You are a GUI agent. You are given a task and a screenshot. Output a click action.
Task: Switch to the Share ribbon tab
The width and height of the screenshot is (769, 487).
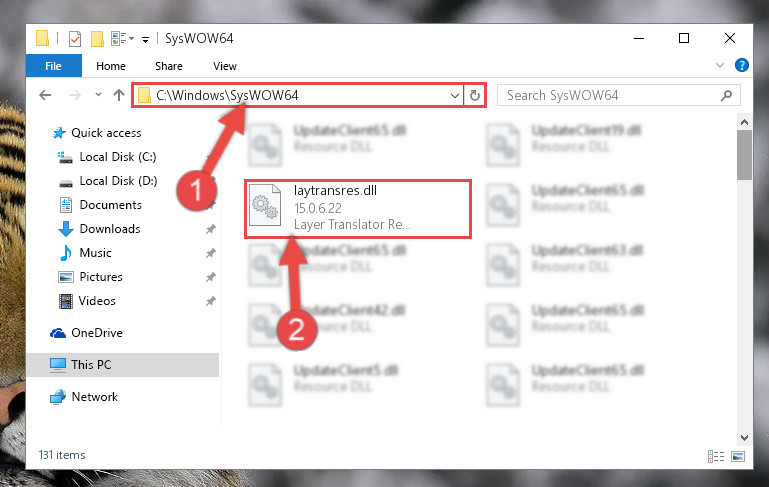click(169, 66)
